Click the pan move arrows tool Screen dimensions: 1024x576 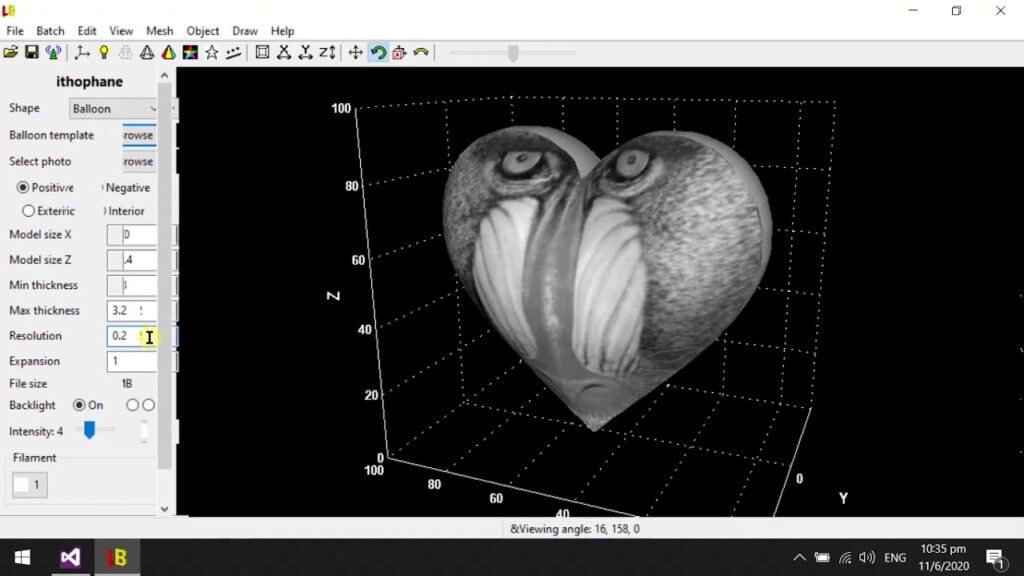[x=355, y=52]
